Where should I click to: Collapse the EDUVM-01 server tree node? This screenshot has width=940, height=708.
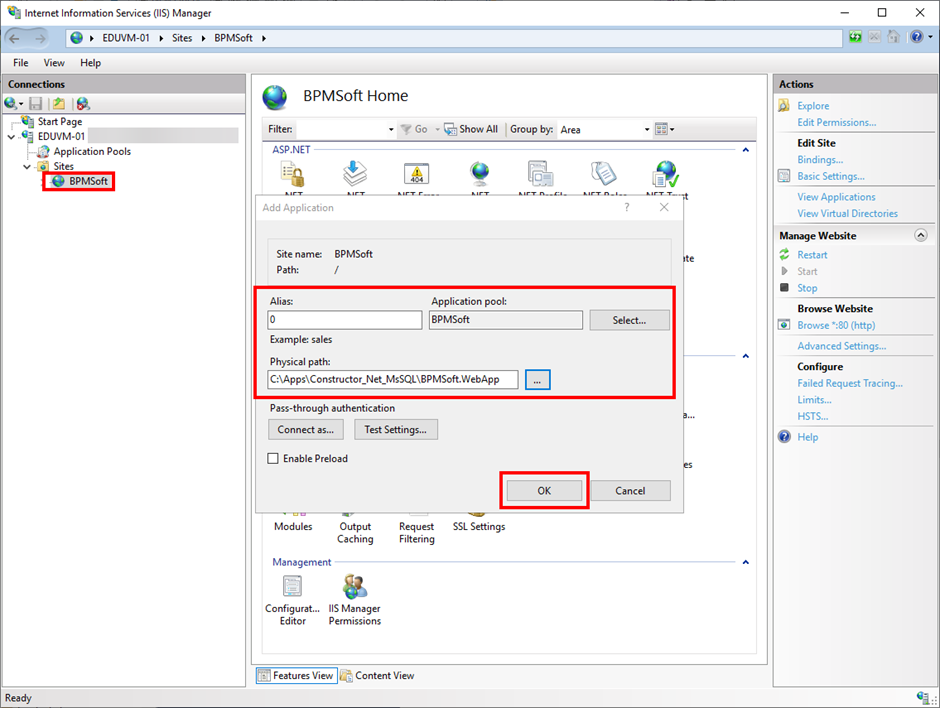pyautogui.click(x=11, y=137)
